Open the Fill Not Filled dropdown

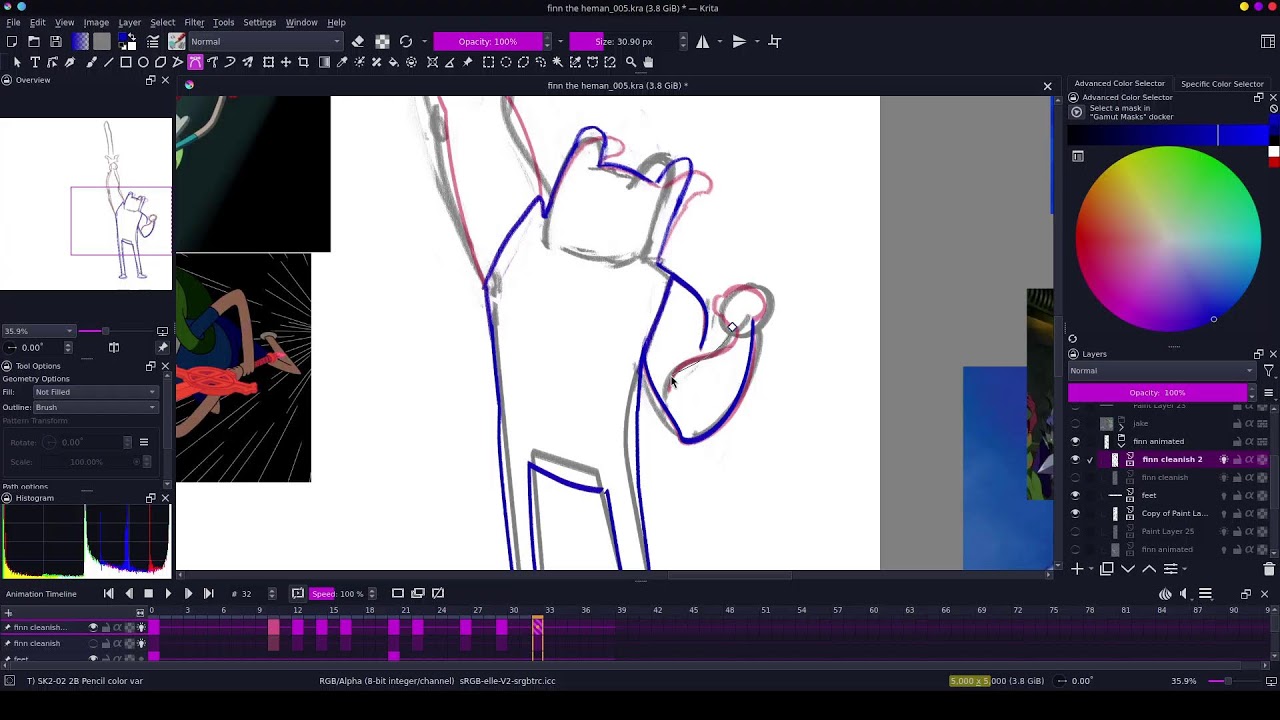pyautogui.click(x=95, y=392)
